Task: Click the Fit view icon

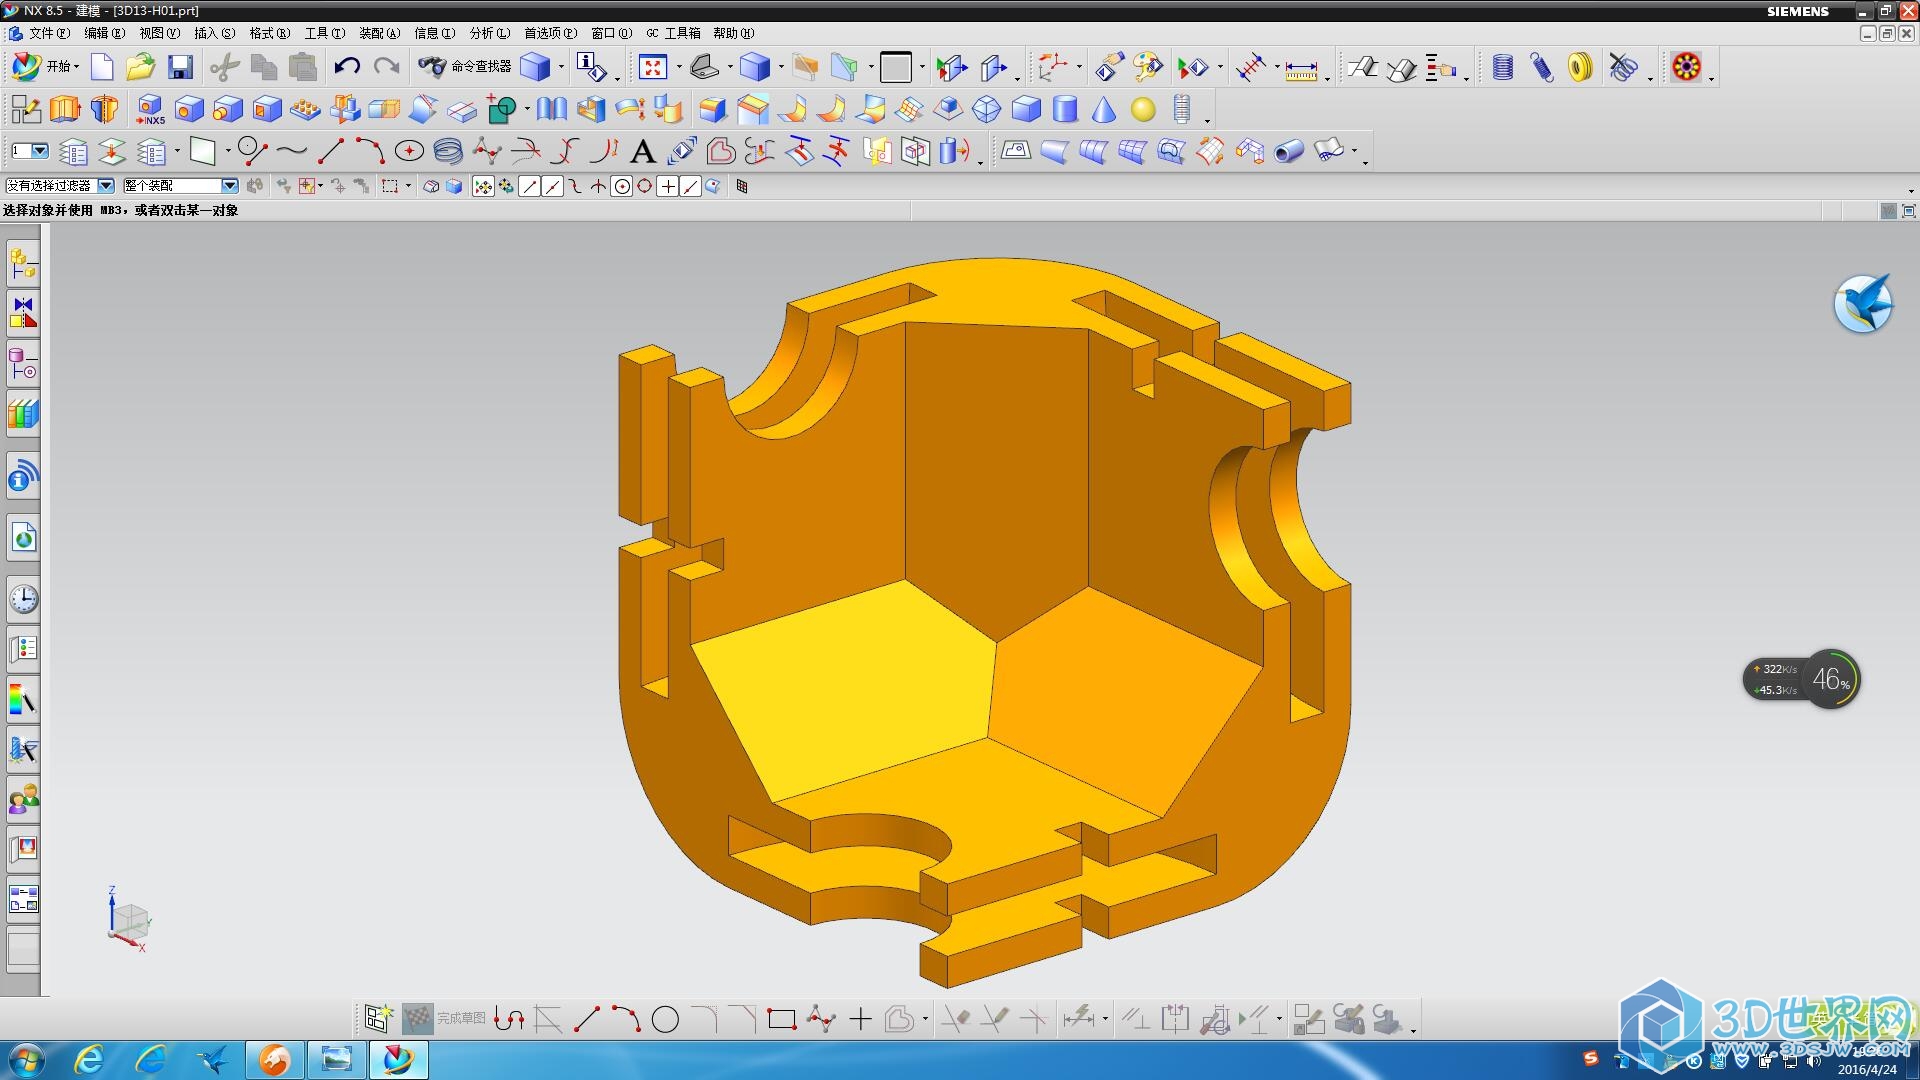Action: tap(652, 67)
